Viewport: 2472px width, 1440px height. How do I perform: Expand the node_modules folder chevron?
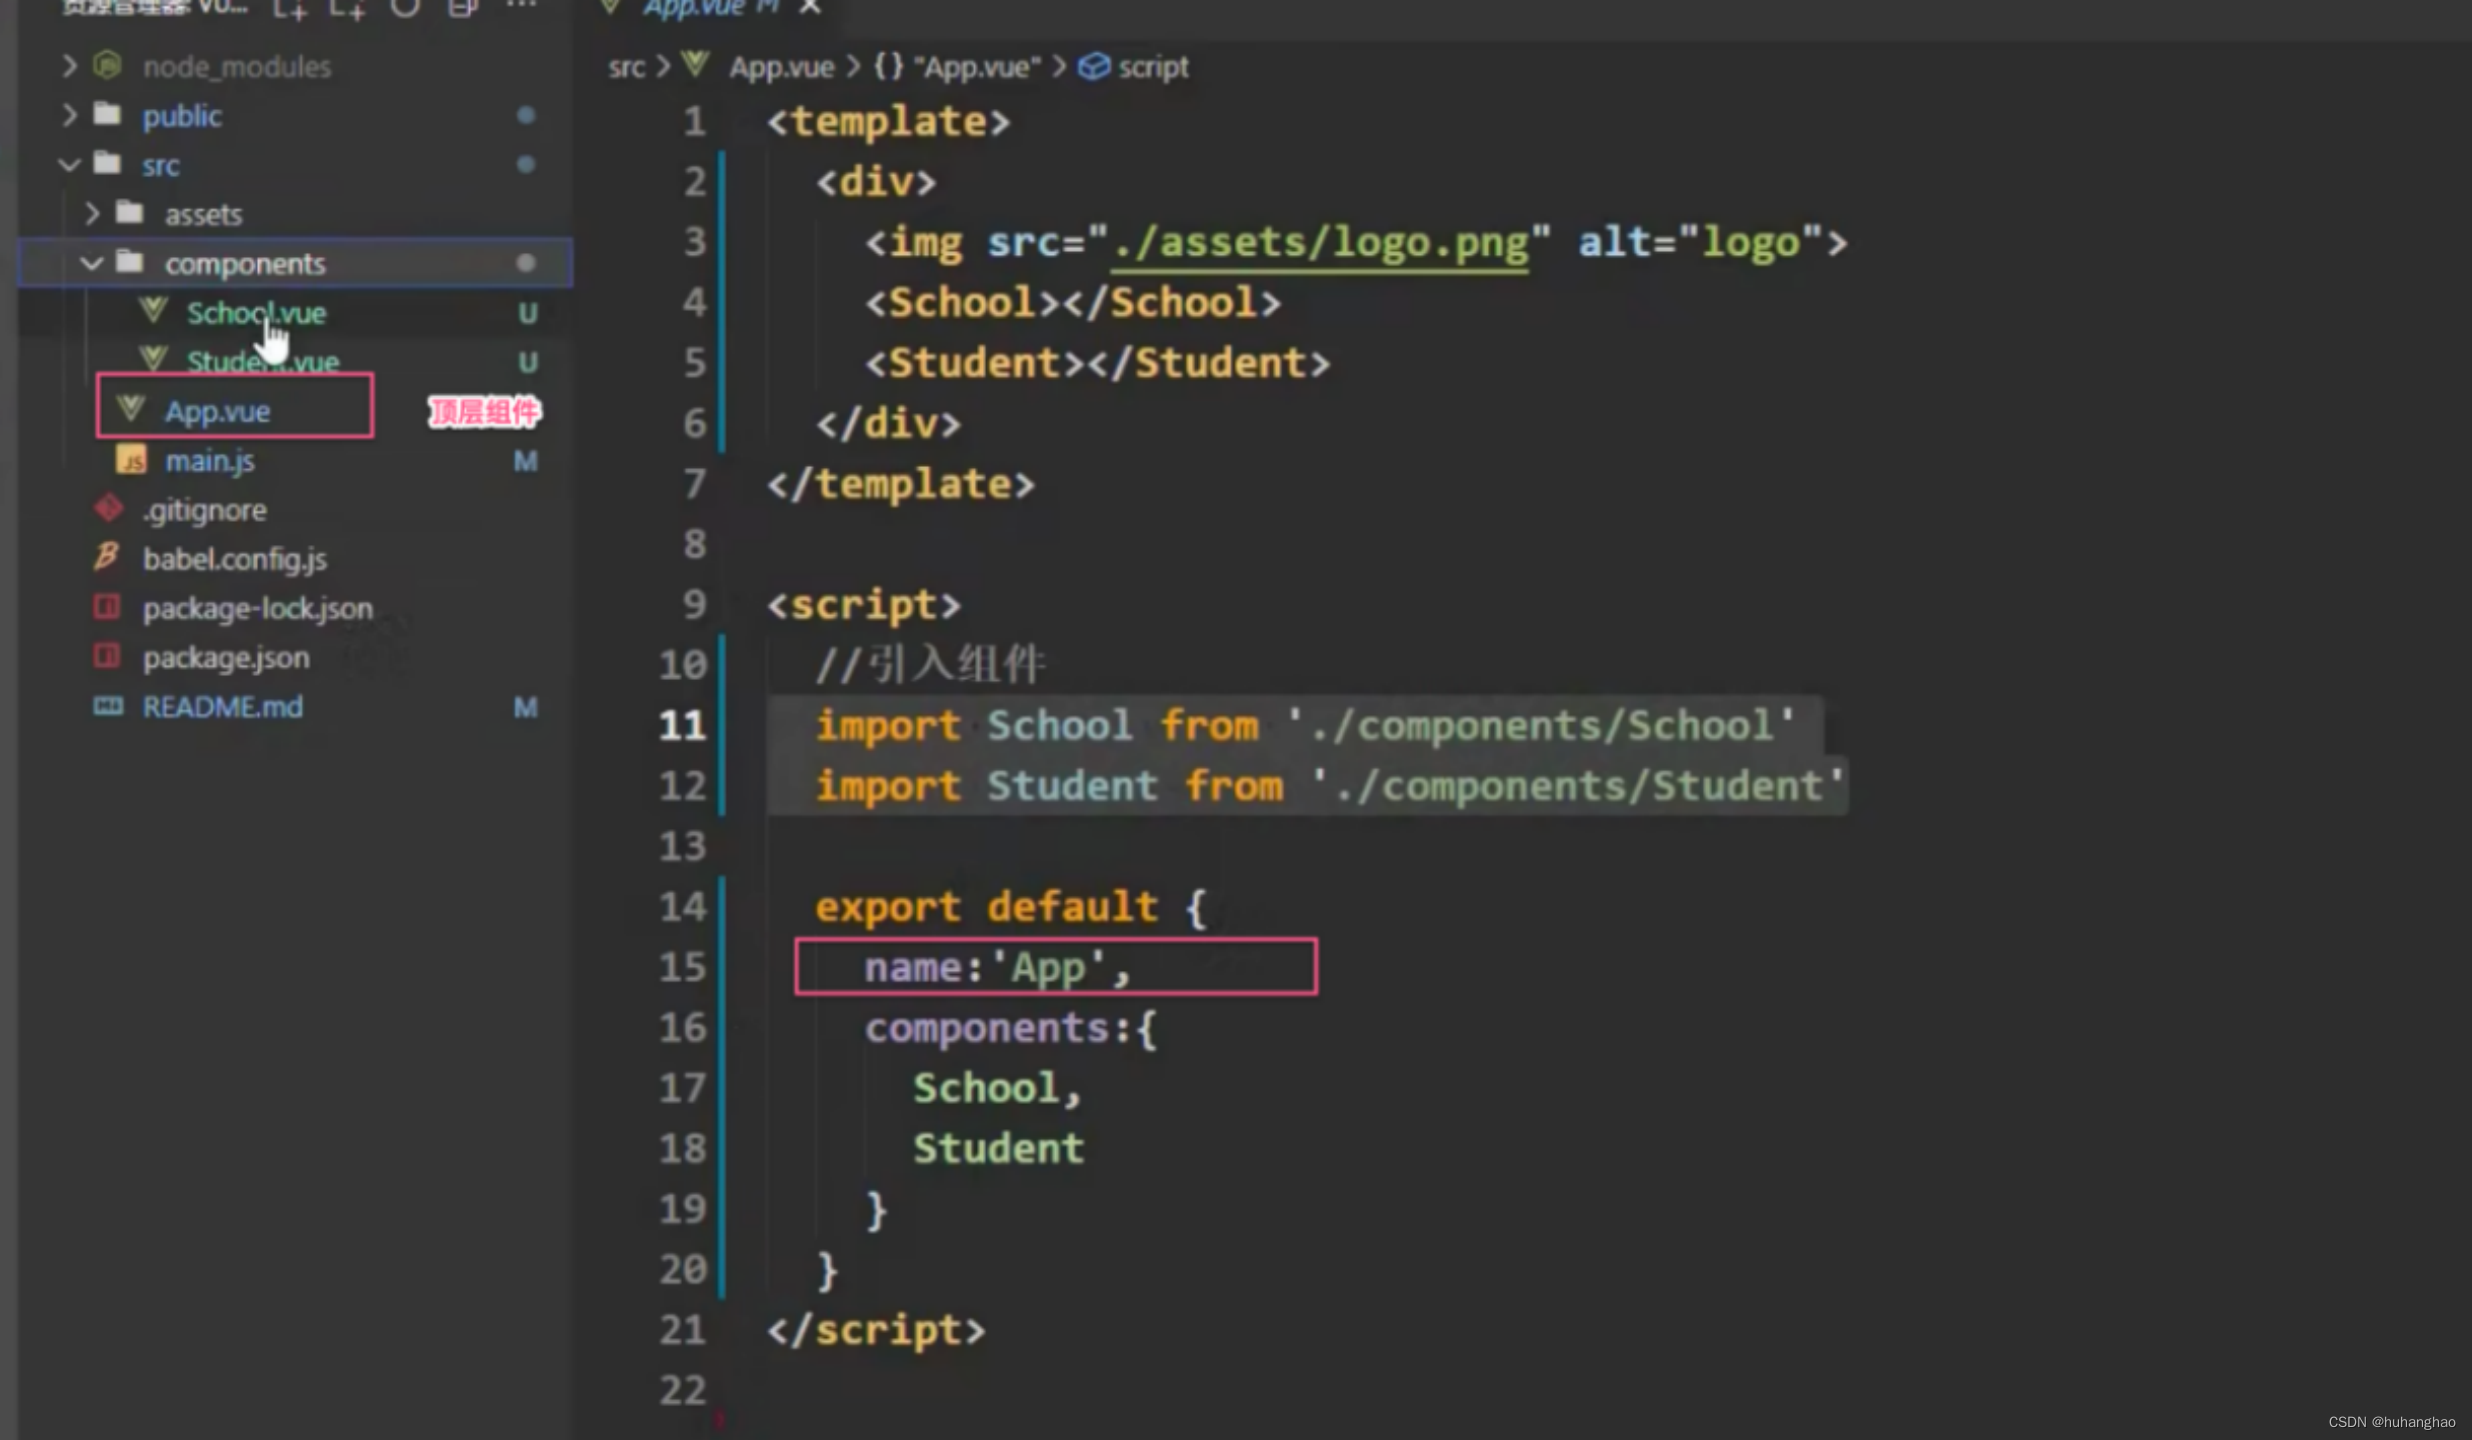click(x=69, y=66)
